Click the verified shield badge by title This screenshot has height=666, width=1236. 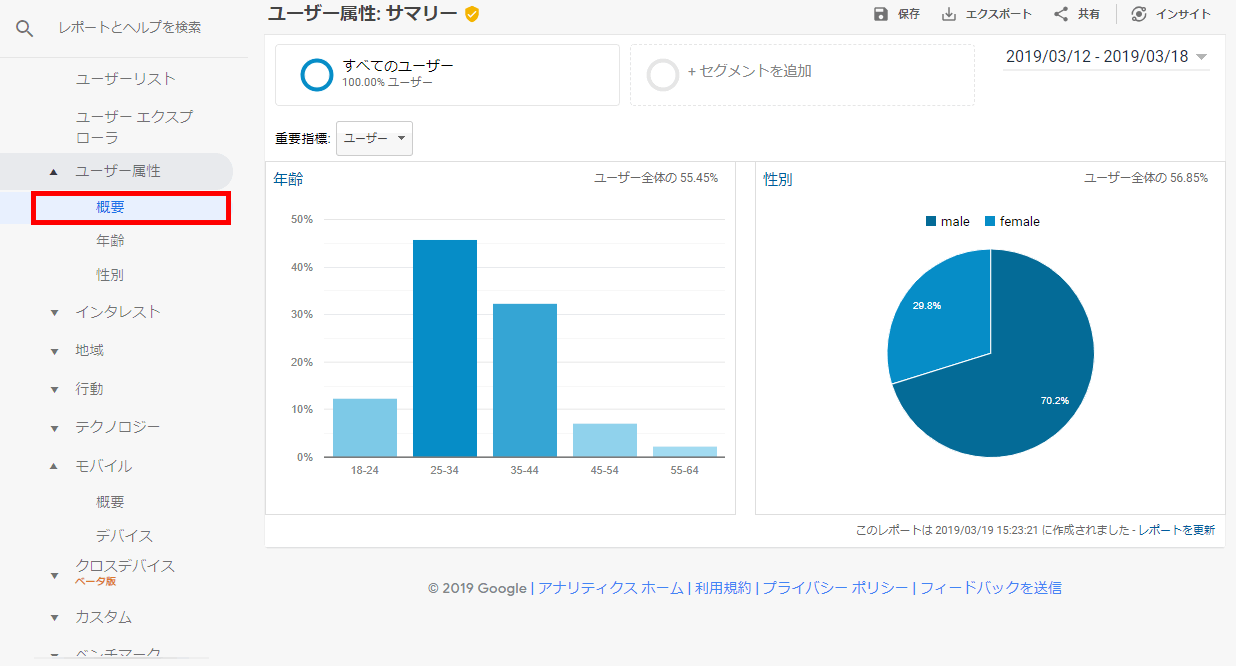(x=472, y=14)
